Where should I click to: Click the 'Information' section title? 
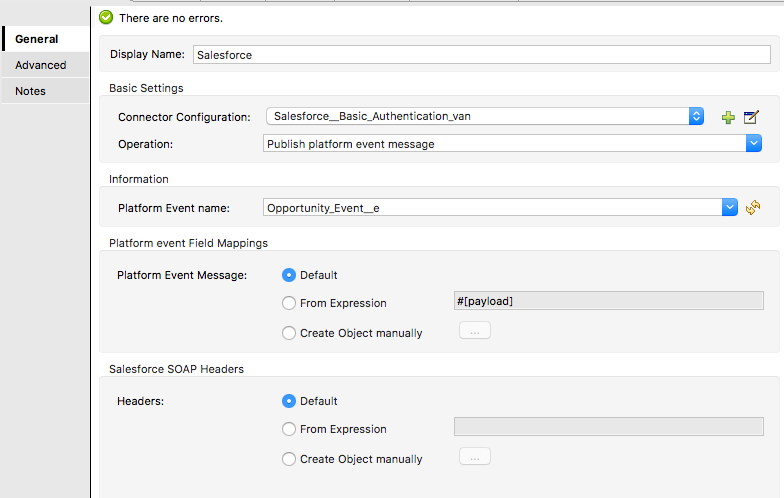(x=139, y=179)
